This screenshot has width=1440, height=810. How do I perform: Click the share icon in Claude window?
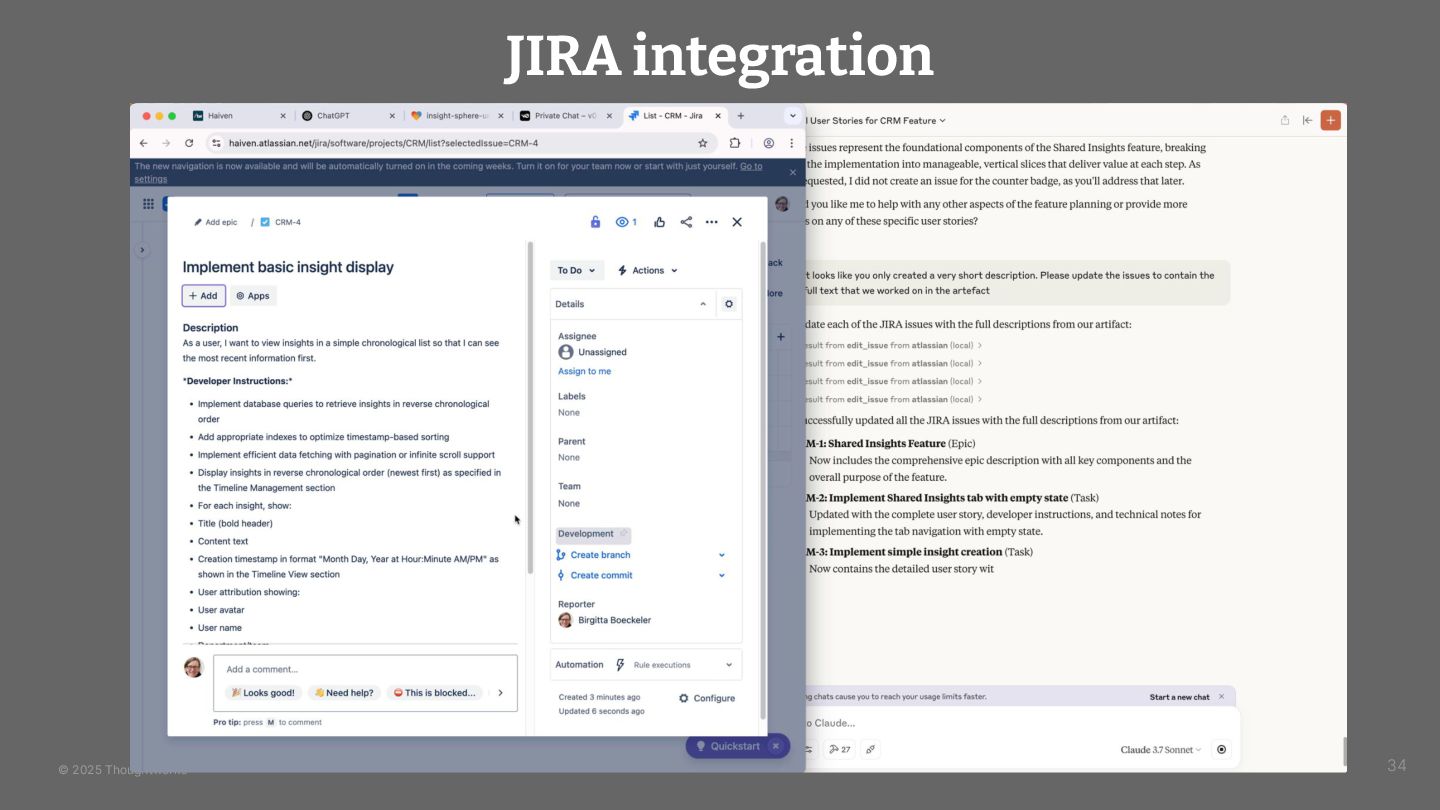(1285, 120)
